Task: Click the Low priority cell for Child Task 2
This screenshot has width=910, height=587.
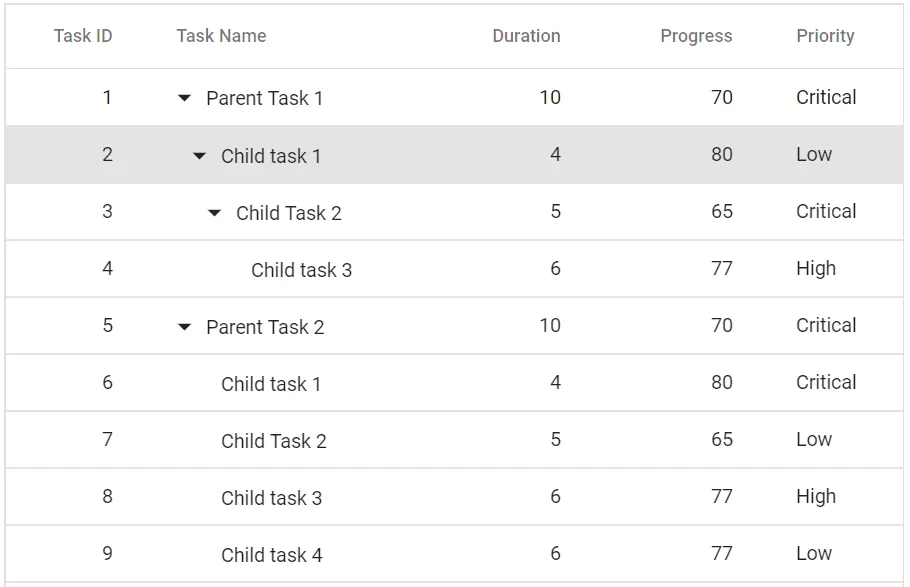Action: coord(815,440)
